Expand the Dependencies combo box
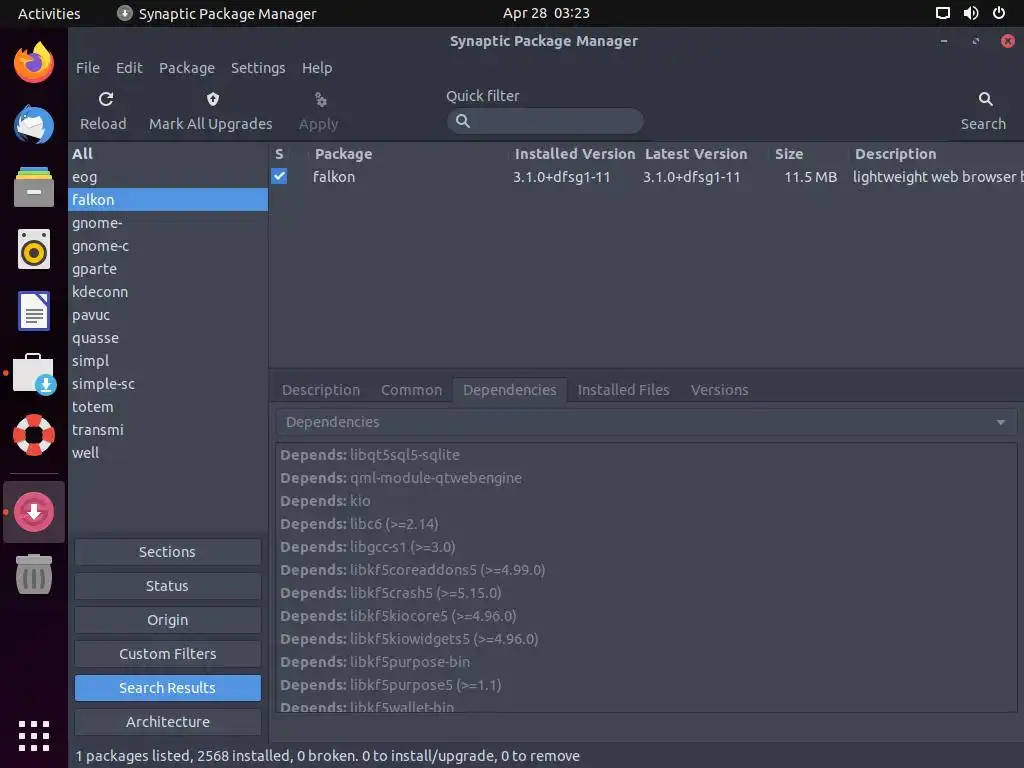 pyautogui.click(x=646, y=422)
